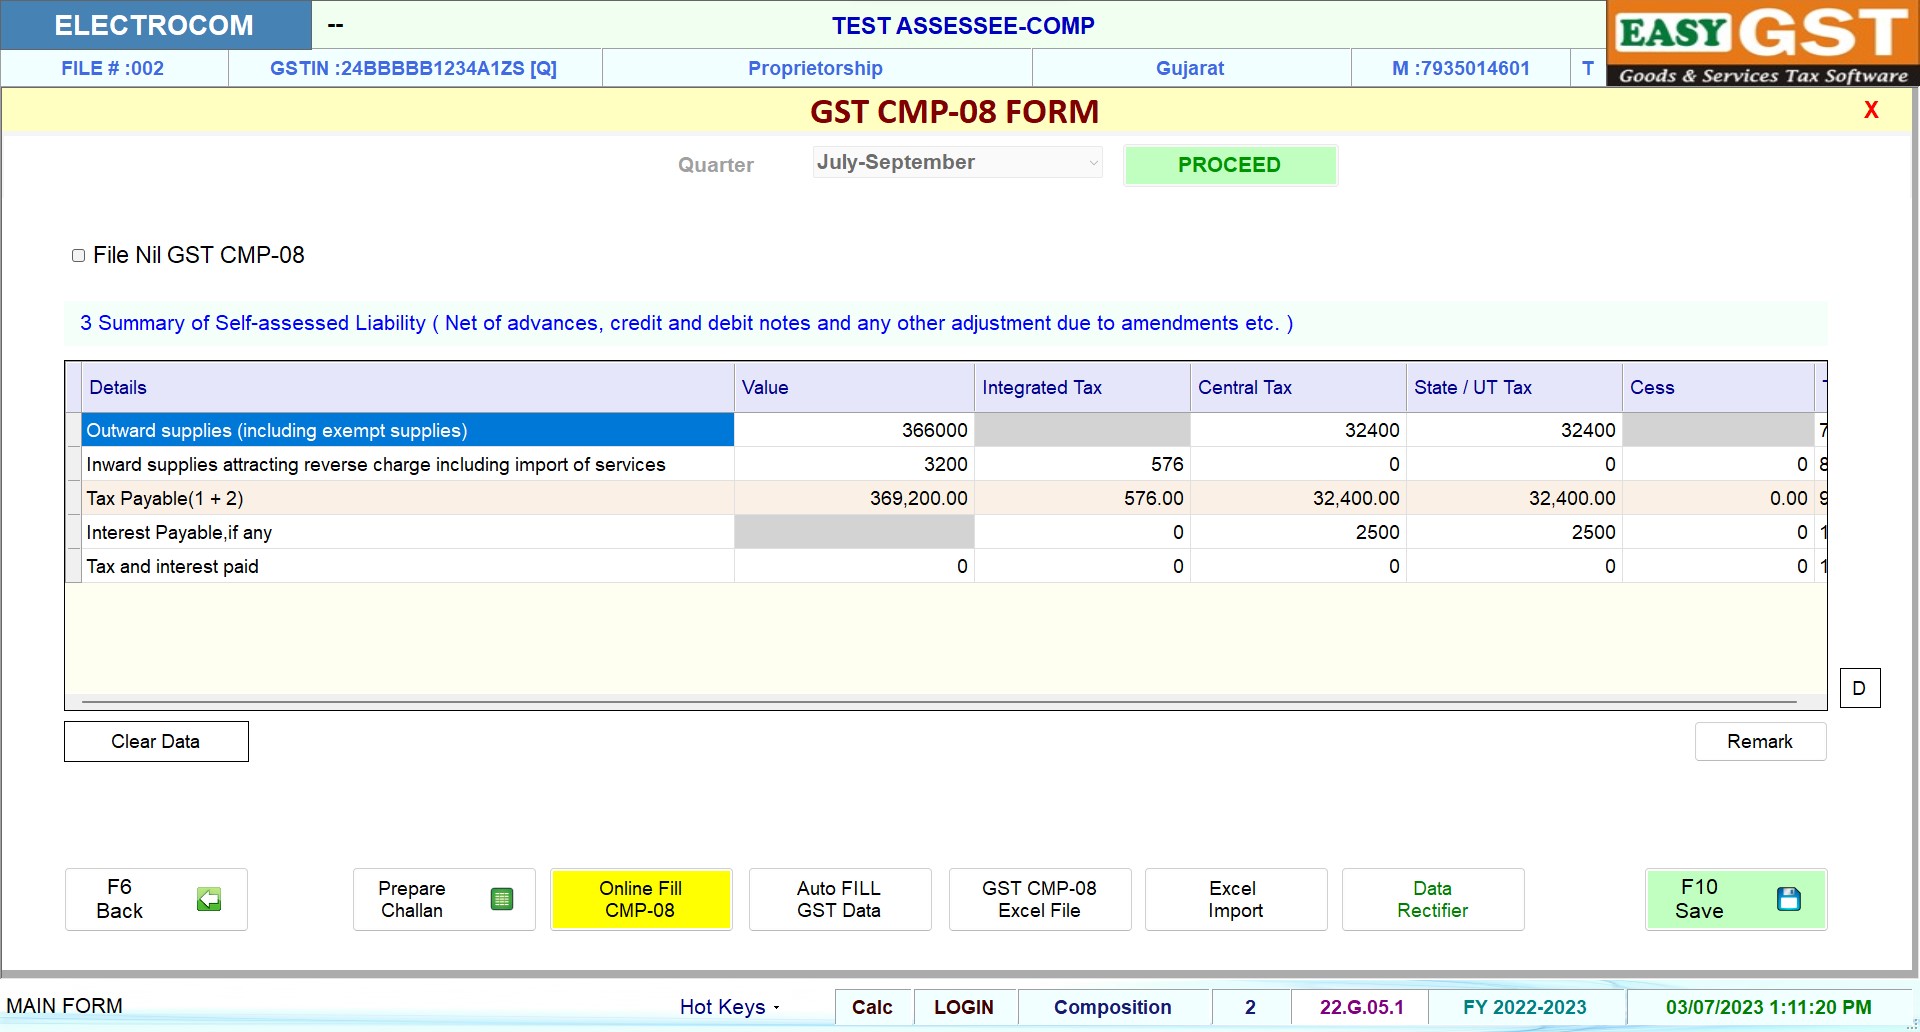Viewport: 1920px width, 1032px height.
Task: Click the T indicator in header bar
Action: 1587,68
